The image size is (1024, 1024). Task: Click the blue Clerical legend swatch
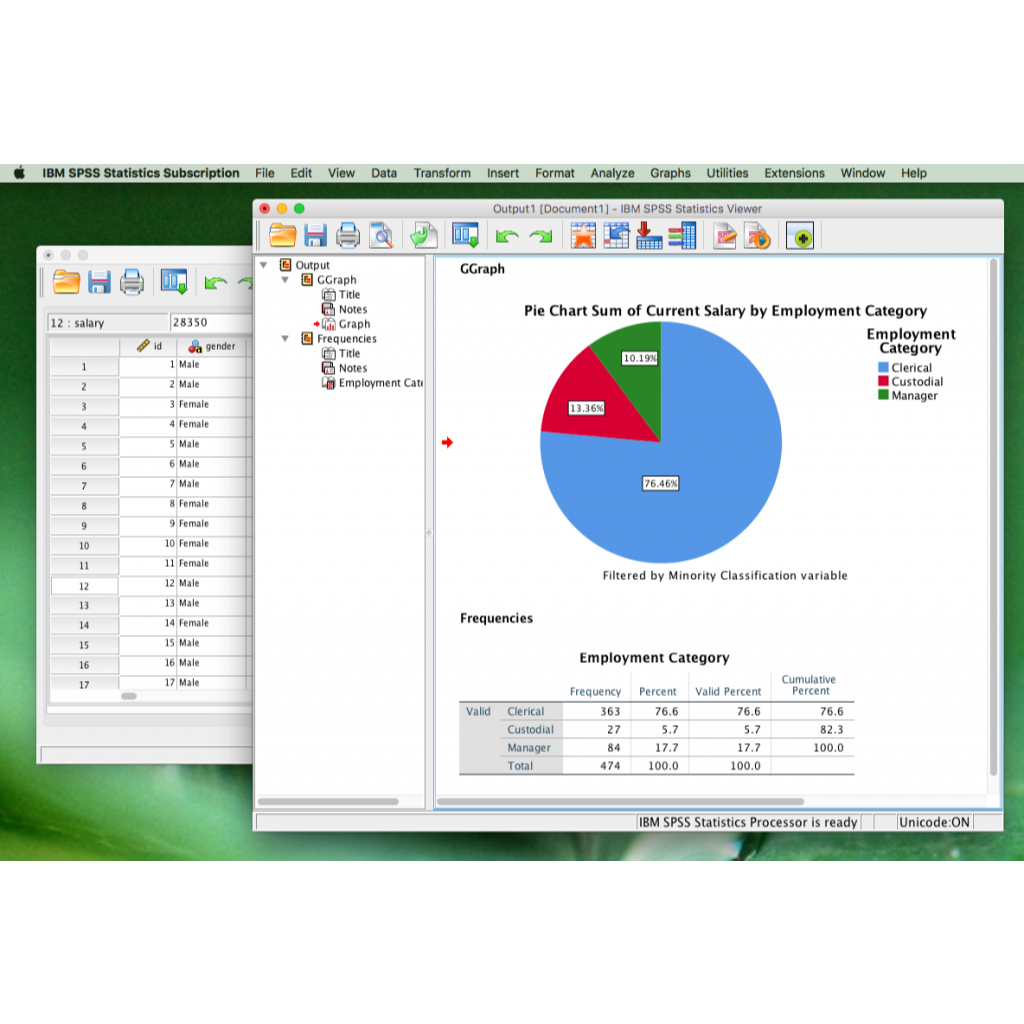pyautogui.click(x=883, y=368)
